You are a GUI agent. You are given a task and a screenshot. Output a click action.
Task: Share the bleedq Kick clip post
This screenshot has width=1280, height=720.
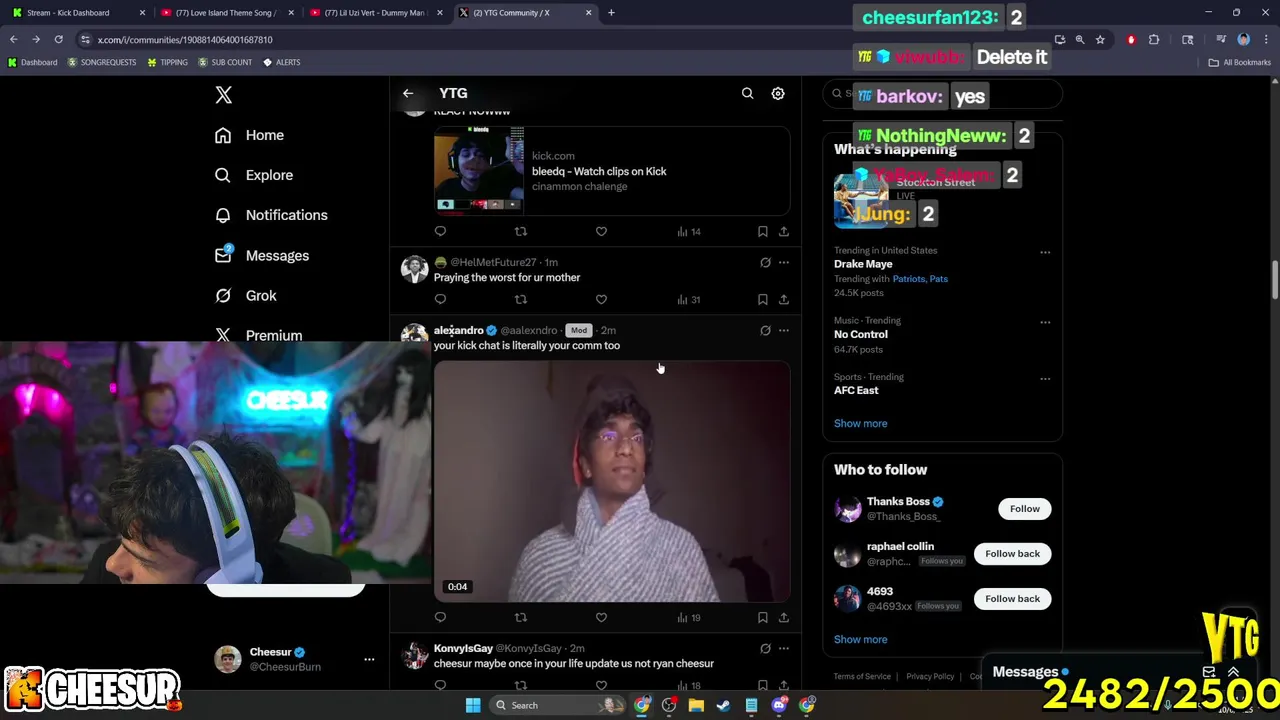click(x=784, y=232)
